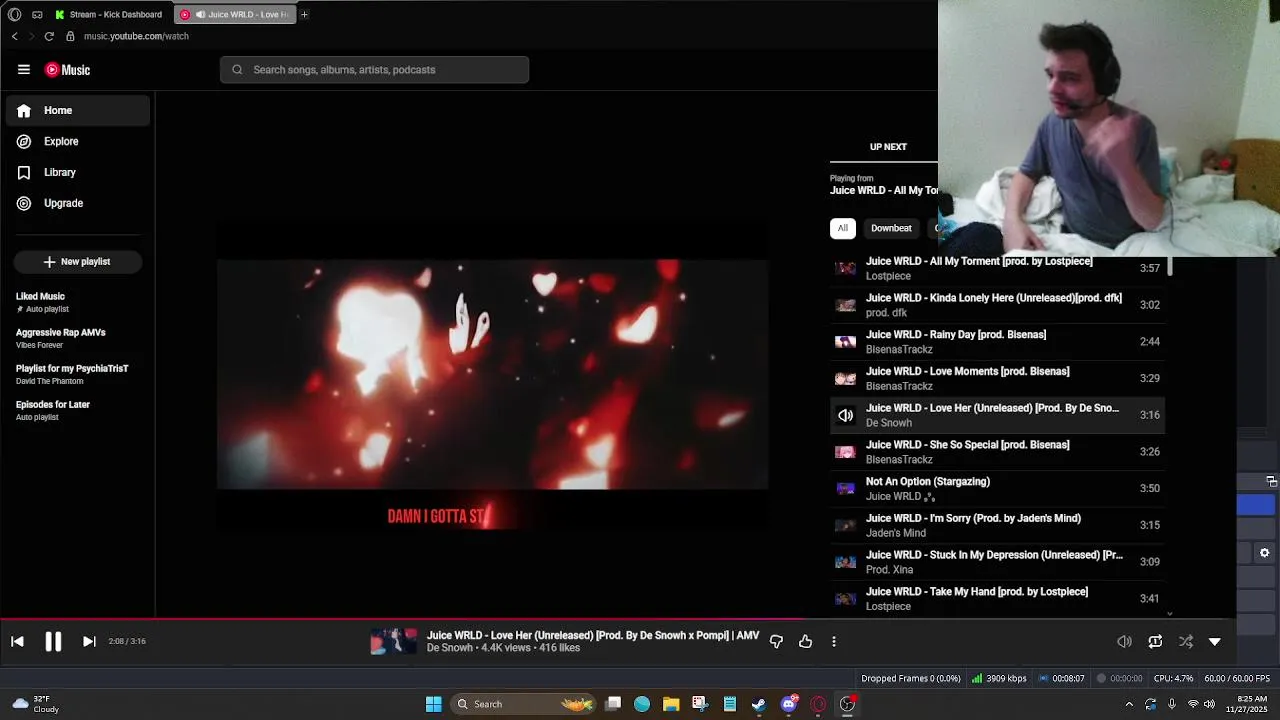Screen dimensions: 1280x720
Task: Collapse the player page arrow
Action: click(1215, 641)
